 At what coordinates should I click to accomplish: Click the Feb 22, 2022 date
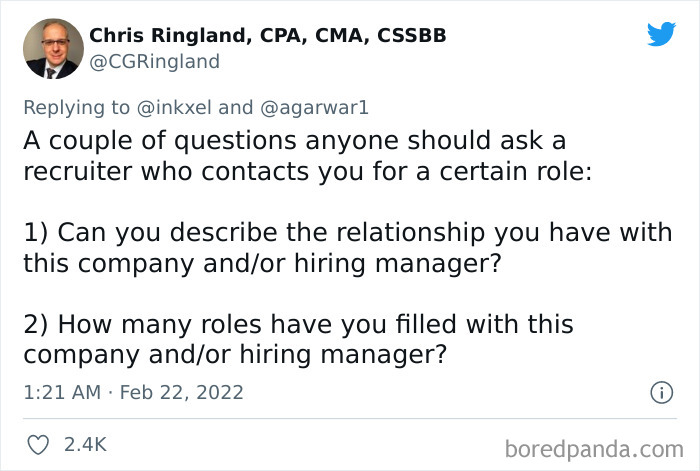pos(182,393)
